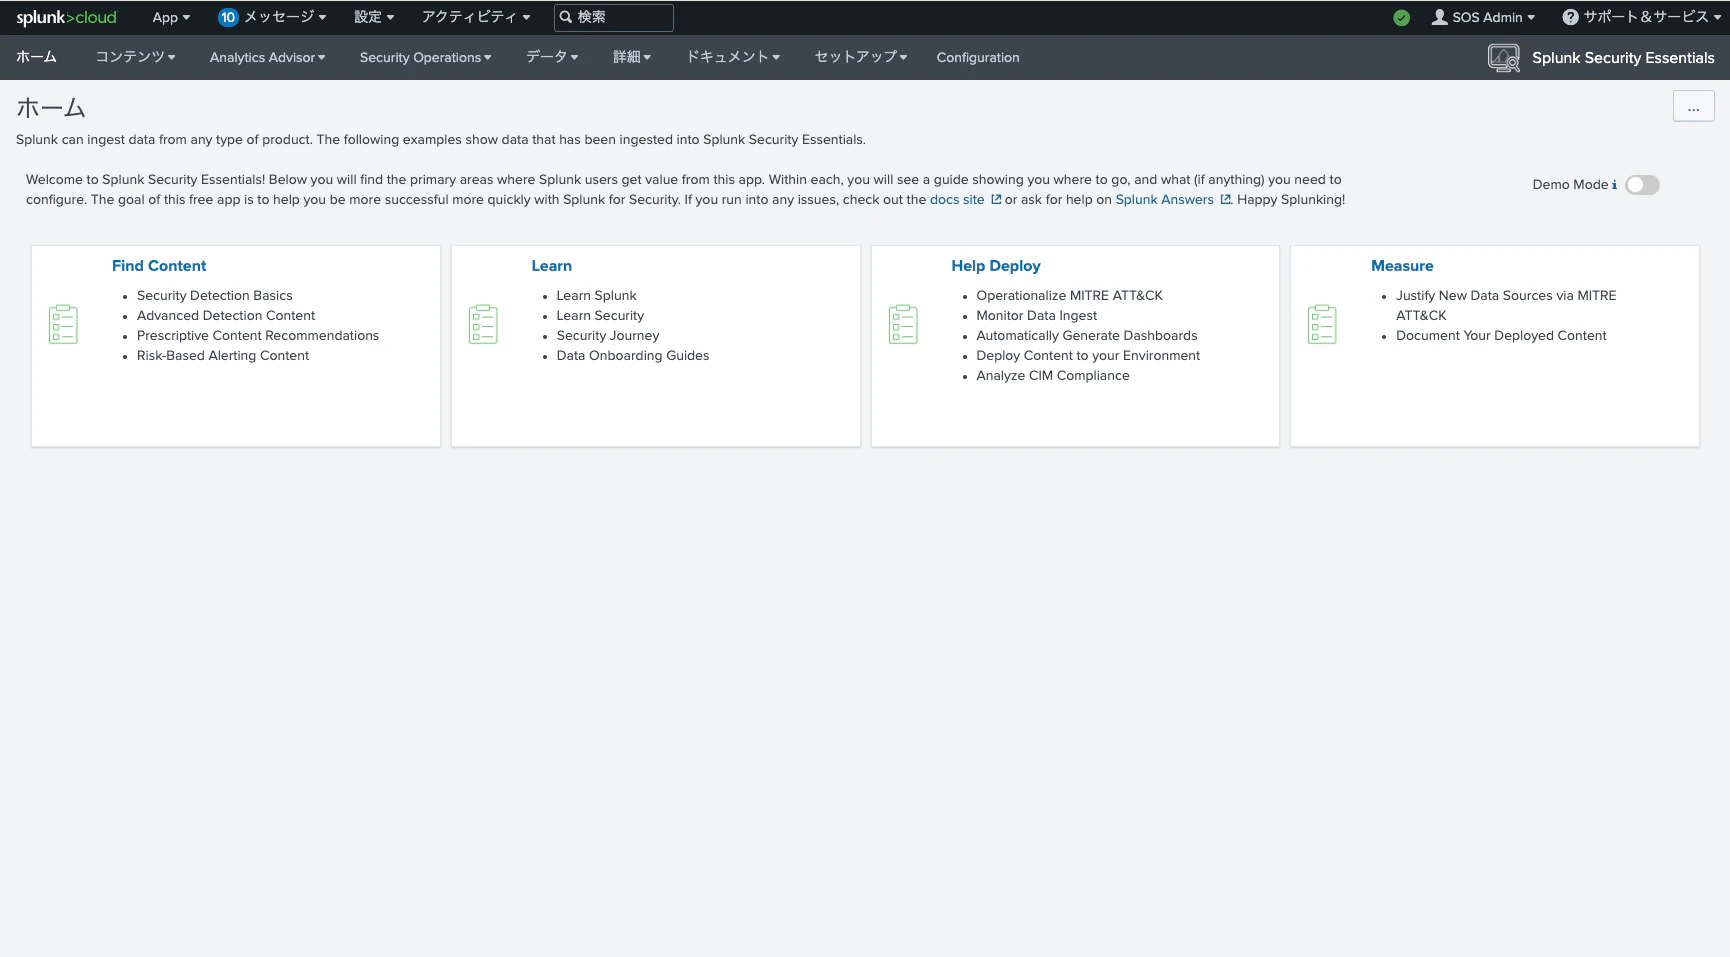Open the Configuration menu item

tap(978, 57)
